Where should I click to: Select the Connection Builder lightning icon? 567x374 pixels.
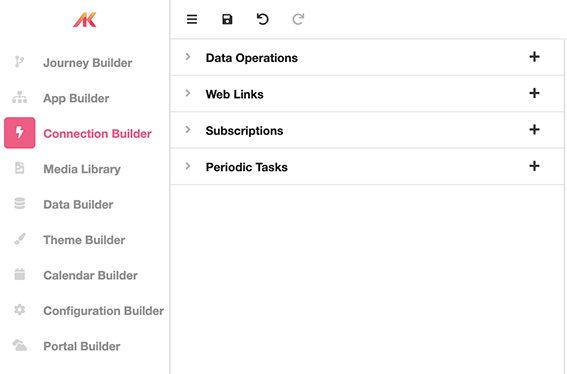[x=20, y=133]
